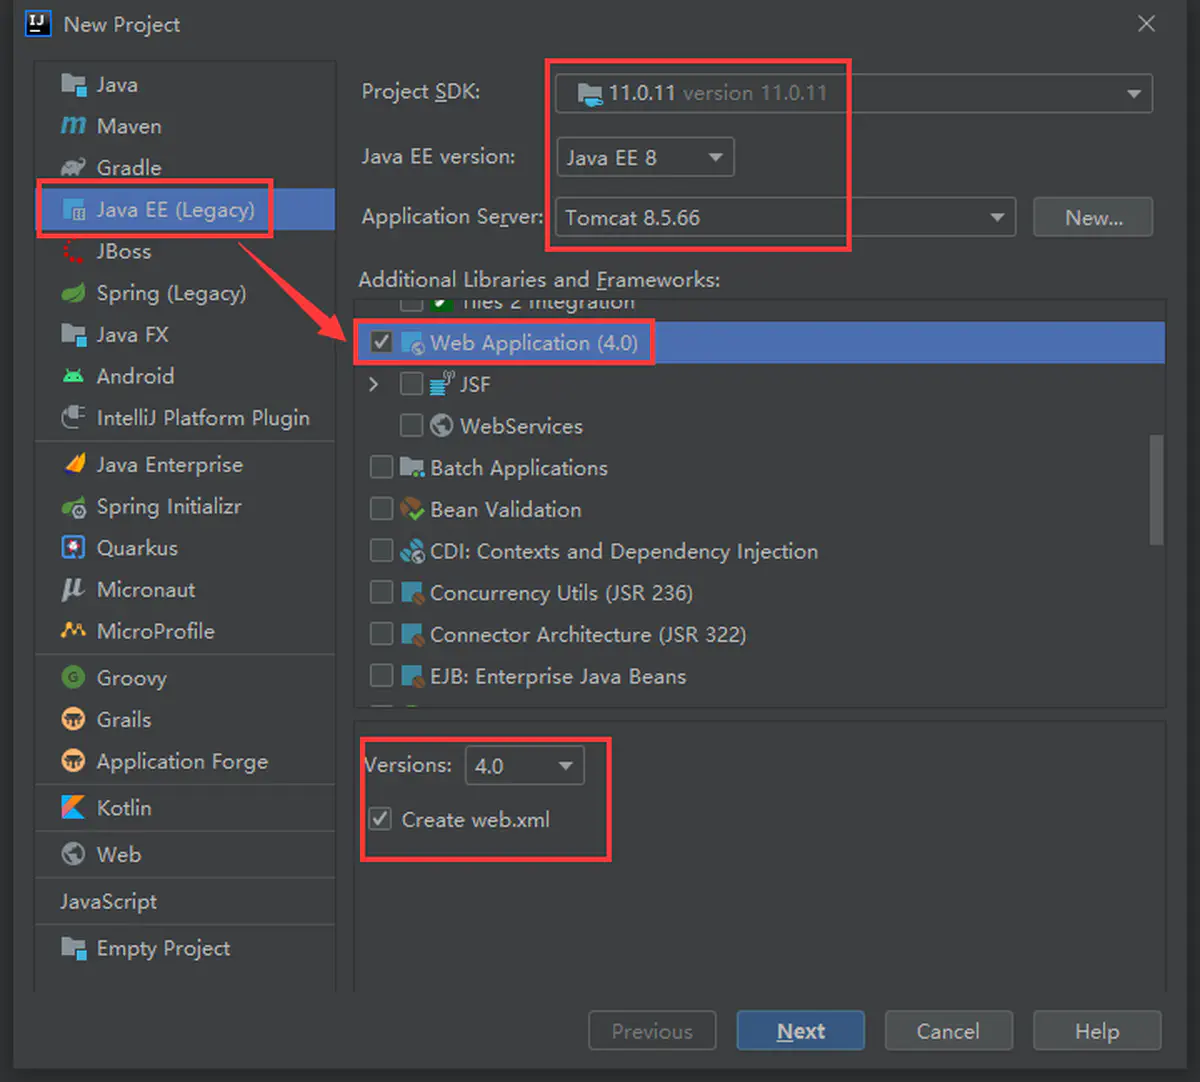
Task: Click the green Groovy icon
Action: click(73, 677)
